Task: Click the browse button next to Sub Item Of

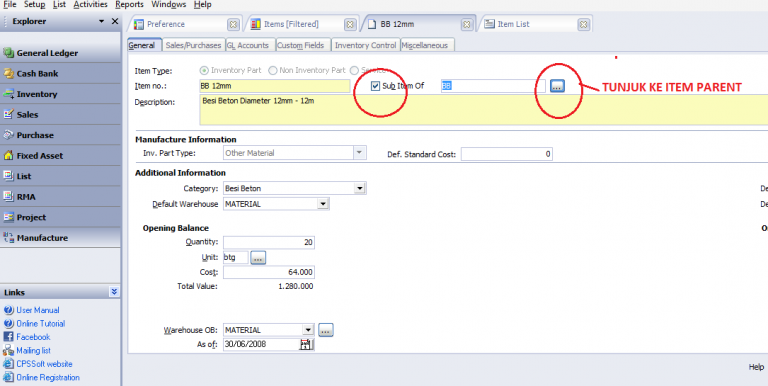Action: [x=557, y=86]
